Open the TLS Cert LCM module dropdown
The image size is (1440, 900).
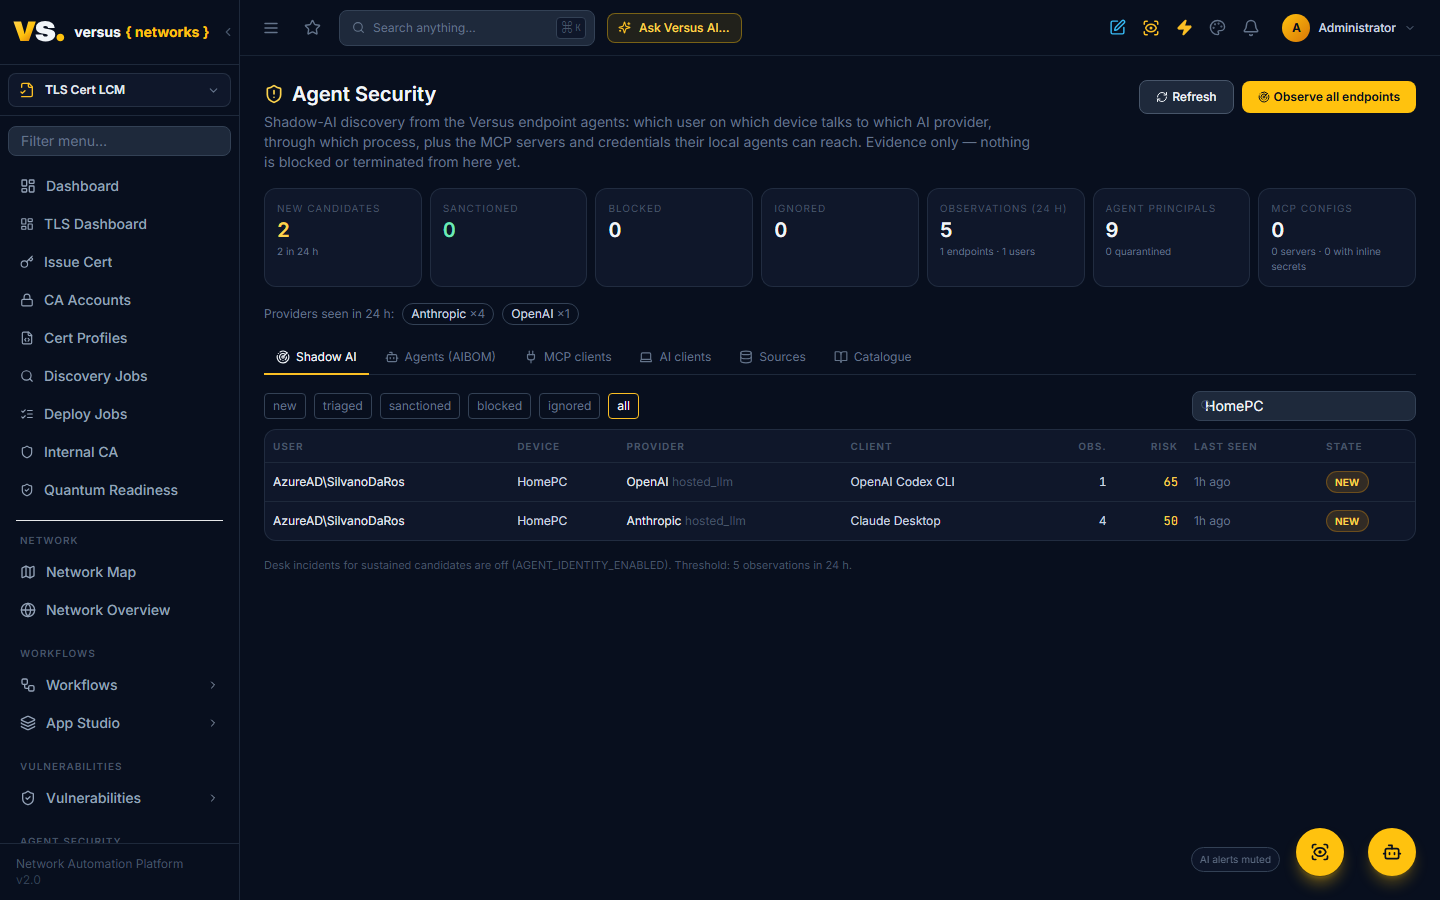120,90
